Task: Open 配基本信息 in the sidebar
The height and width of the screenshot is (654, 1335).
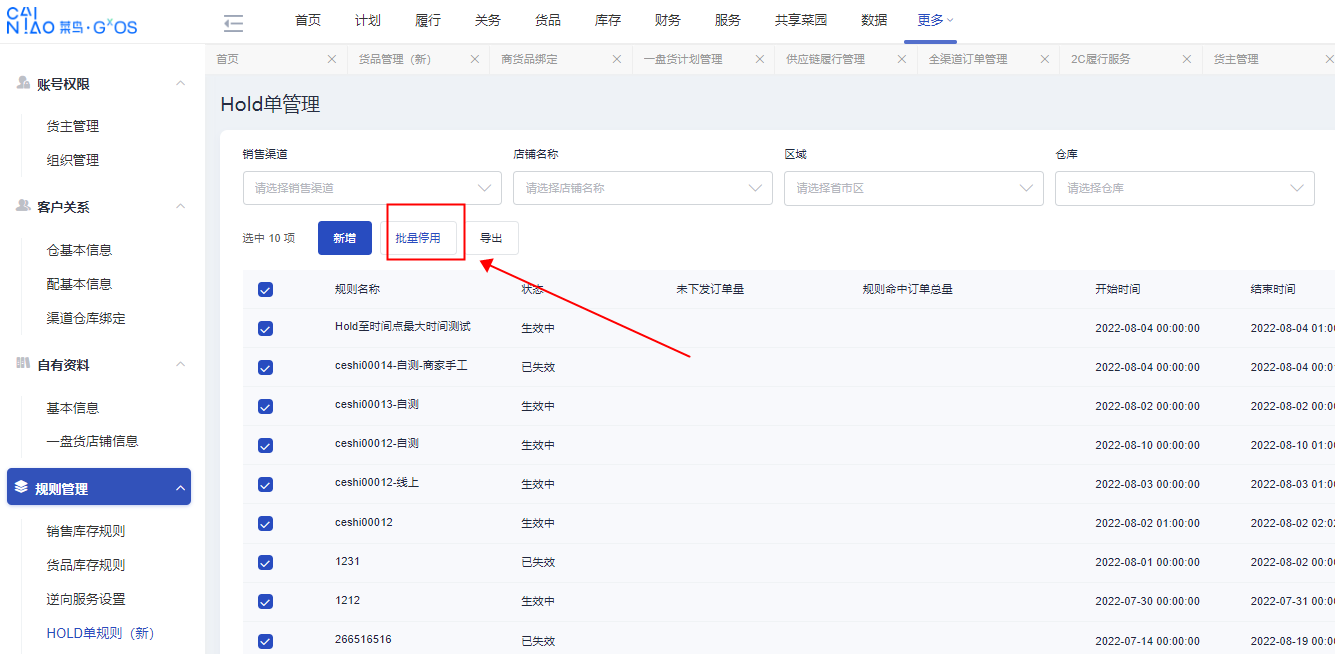Action: point(79,284)
